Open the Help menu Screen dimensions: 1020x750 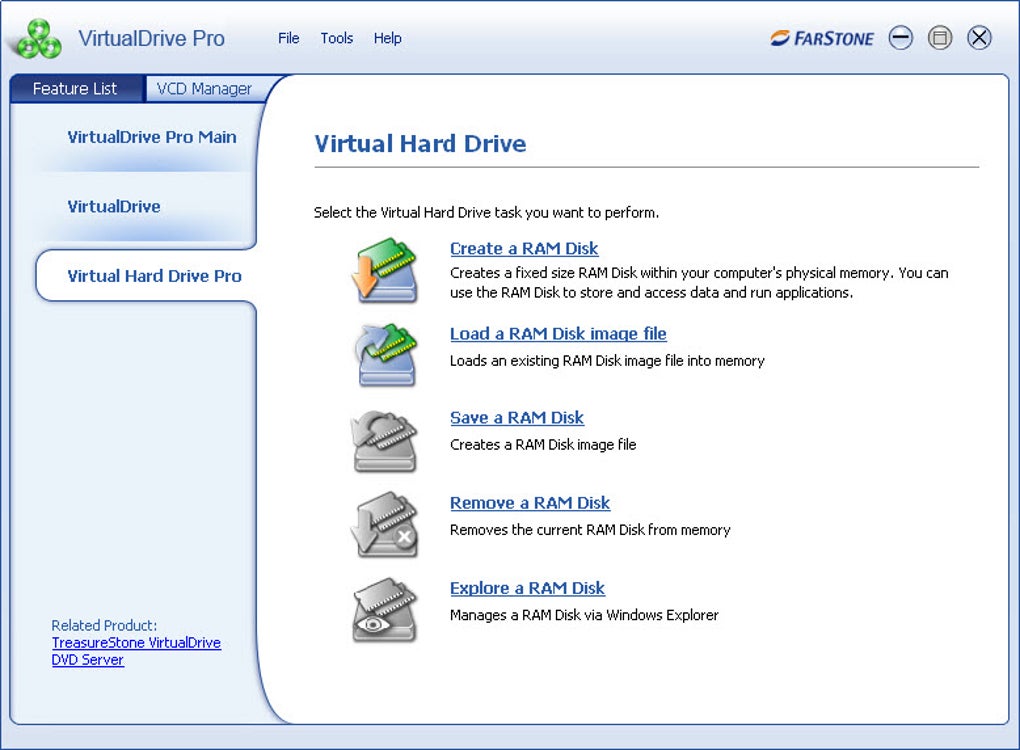coord(388,38)
